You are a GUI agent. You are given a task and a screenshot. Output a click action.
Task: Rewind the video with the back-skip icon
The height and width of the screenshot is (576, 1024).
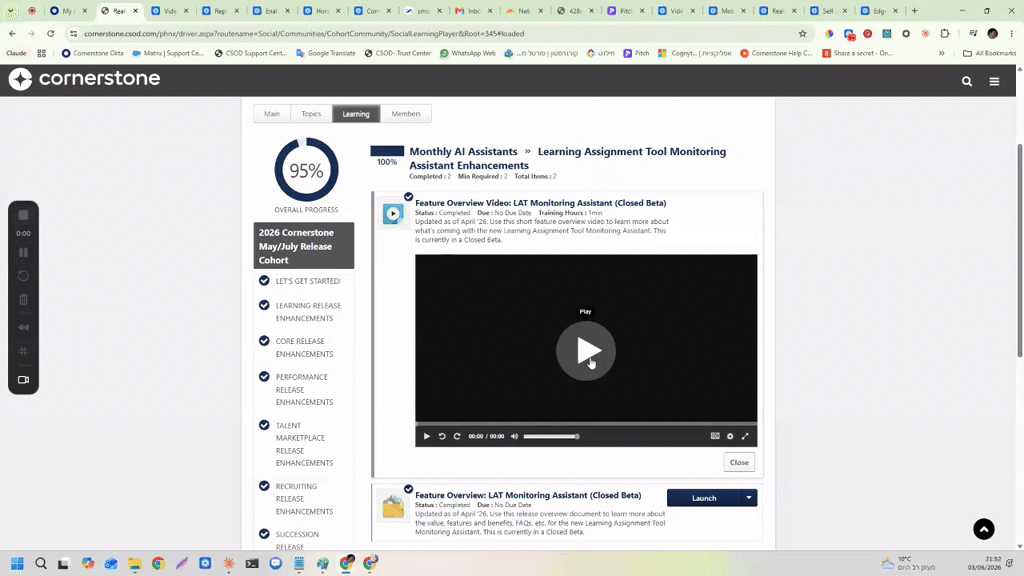442,436
